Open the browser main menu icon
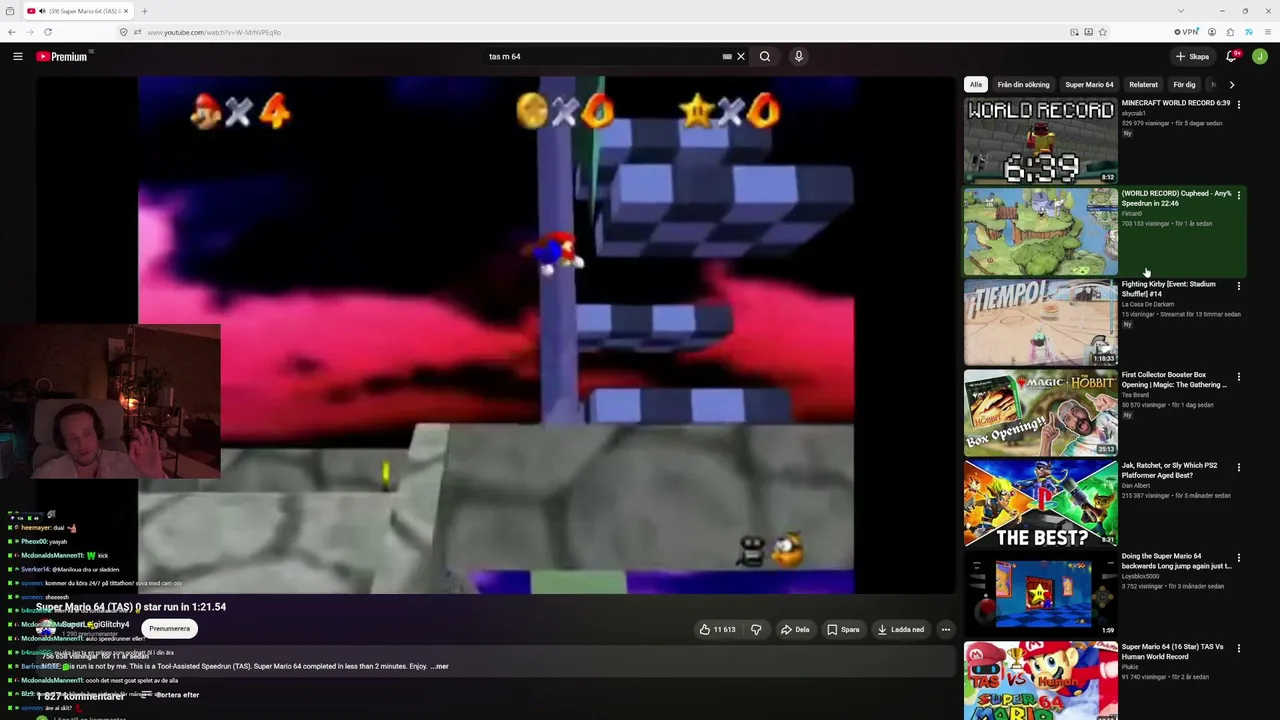 [1268, 32]
